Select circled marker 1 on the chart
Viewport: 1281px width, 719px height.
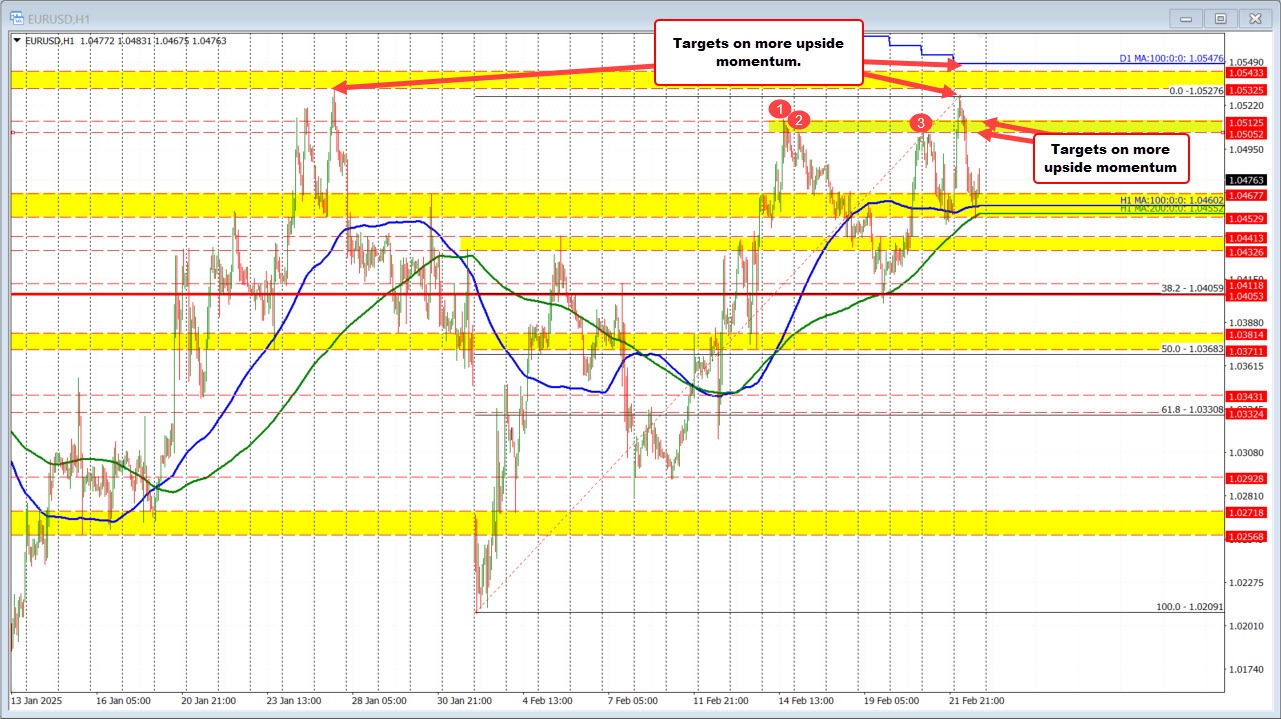click(x=781, y=110)
